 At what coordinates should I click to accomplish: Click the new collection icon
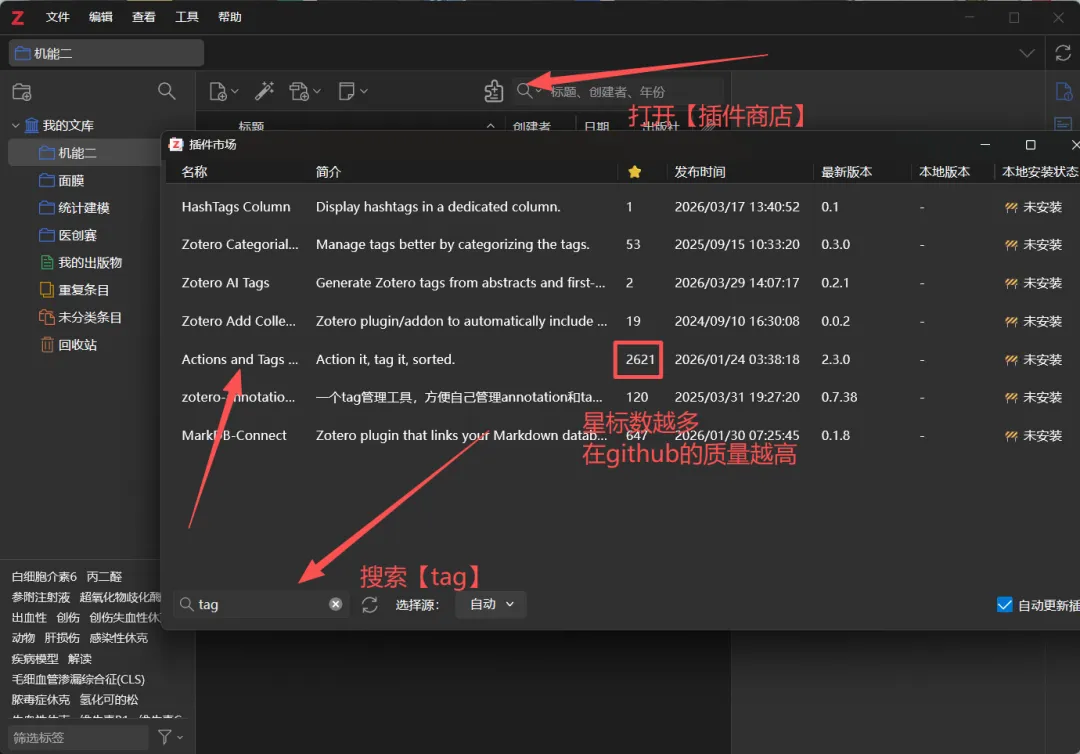22,92
